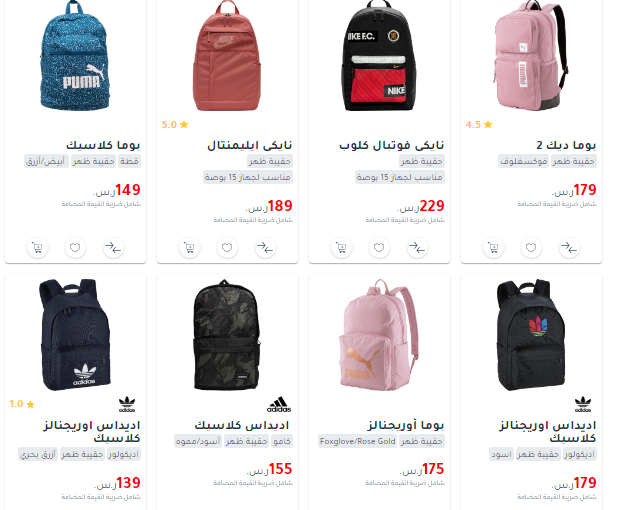This screenshot has width=618, height=510.
Task: Click the 5.0 star rating on Nike Elemental
Action: pyautogui.click(x=175, y=125)
